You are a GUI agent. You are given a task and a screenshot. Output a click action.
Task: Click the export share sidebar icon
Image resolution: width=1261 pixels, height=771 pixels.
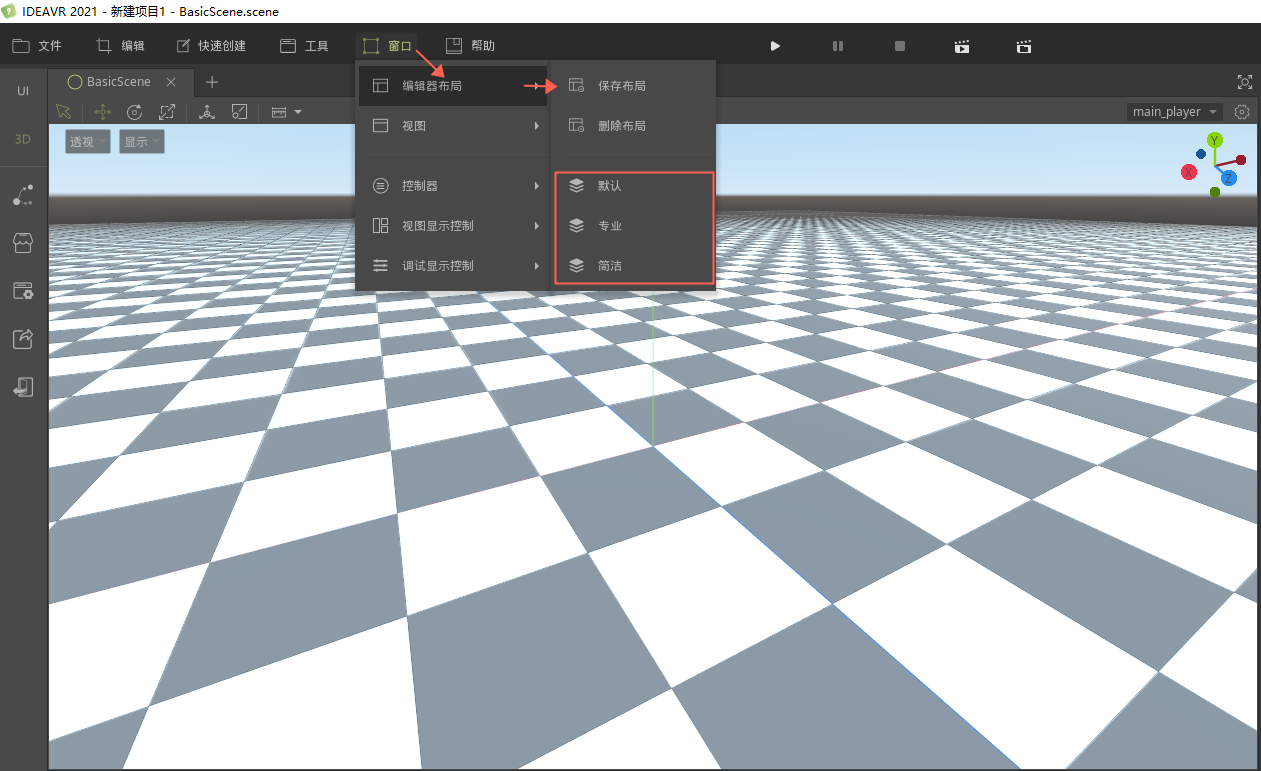[23, 339]
